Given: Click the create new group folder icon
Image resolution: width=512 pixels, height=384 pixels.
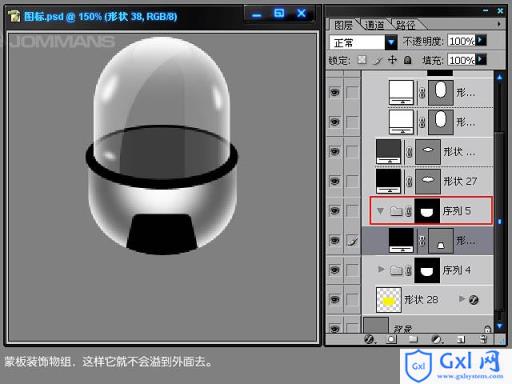Looking at the screenshot, I should point(413,339).
